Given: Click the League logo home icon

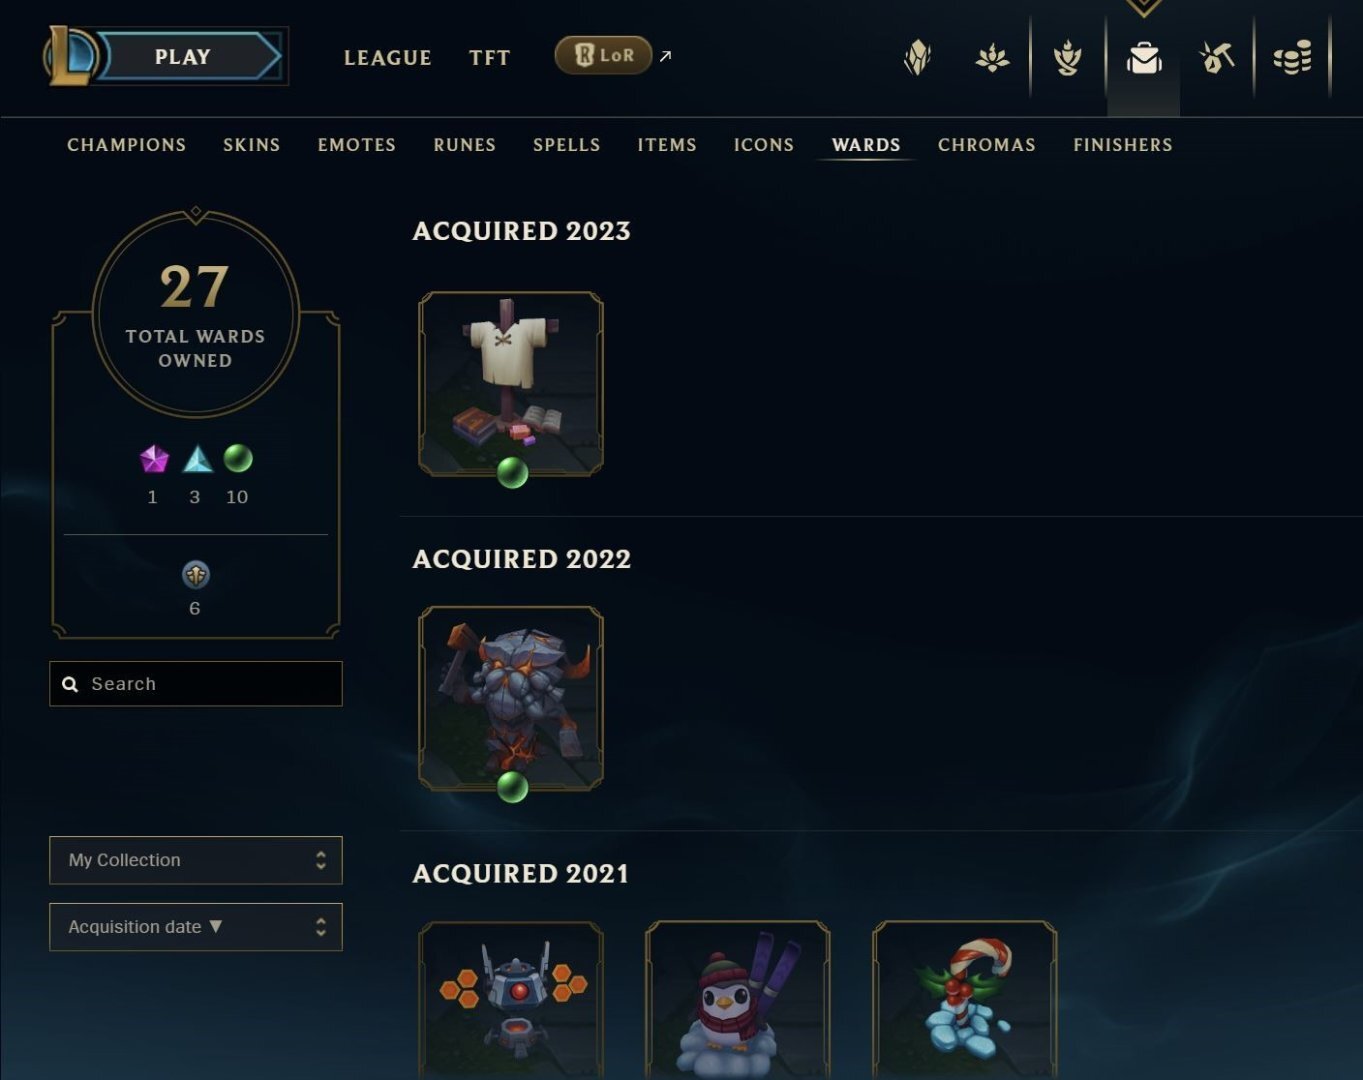Looking at the screenshot, I should [x=70, y=55].
